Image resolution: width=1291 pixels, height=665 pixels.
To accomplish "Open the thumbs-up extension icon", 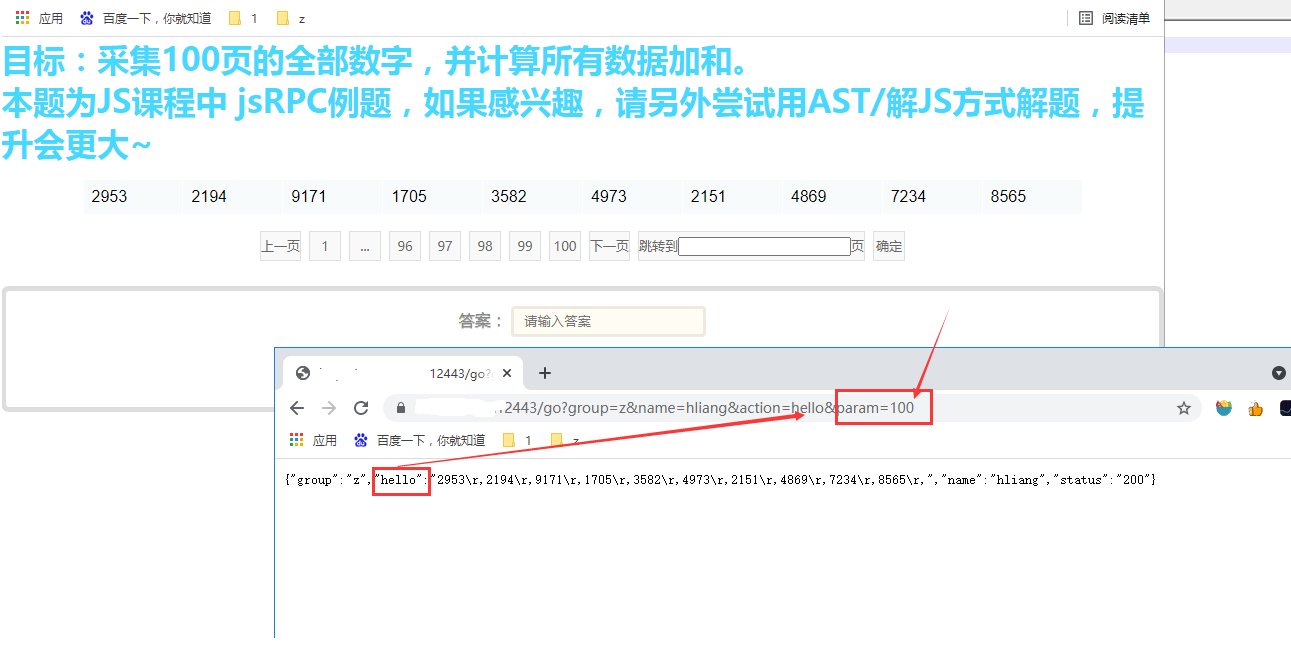I will tap(1256, 408).
